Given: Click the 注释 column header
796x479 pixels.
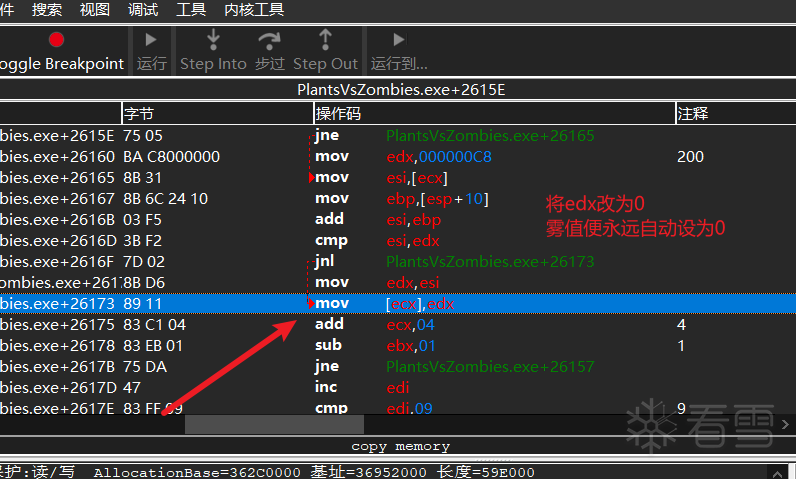Looking at the screenshot, I should pyautogui.click(x=736, y=113).
